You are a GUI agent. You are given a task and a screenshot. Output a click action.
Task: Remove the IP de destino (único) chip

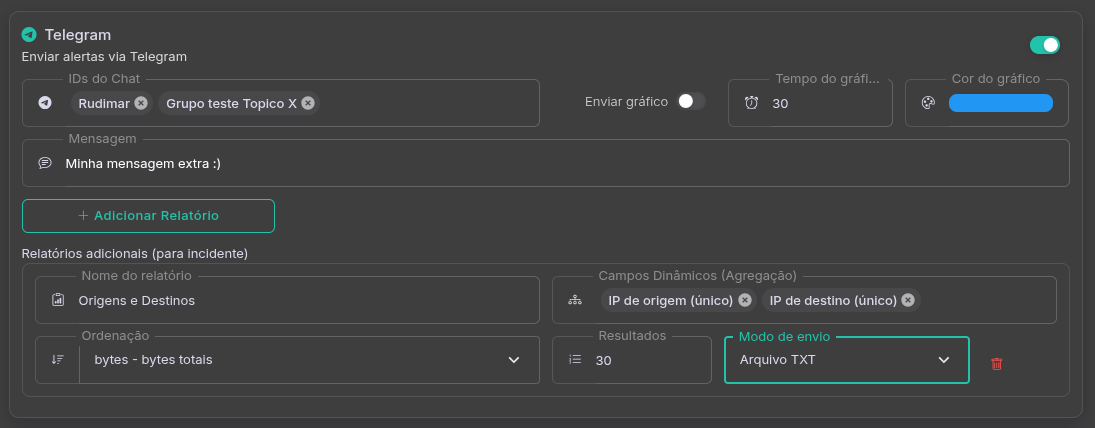point(907,300)
